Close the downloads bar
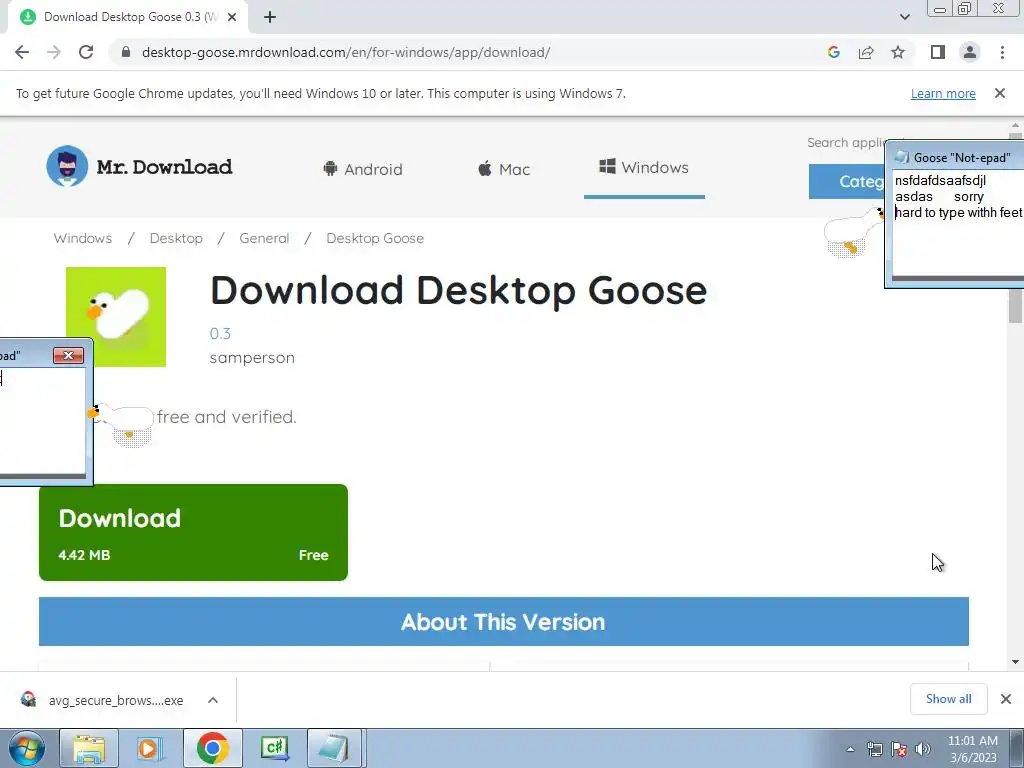 pos(1006,699)
